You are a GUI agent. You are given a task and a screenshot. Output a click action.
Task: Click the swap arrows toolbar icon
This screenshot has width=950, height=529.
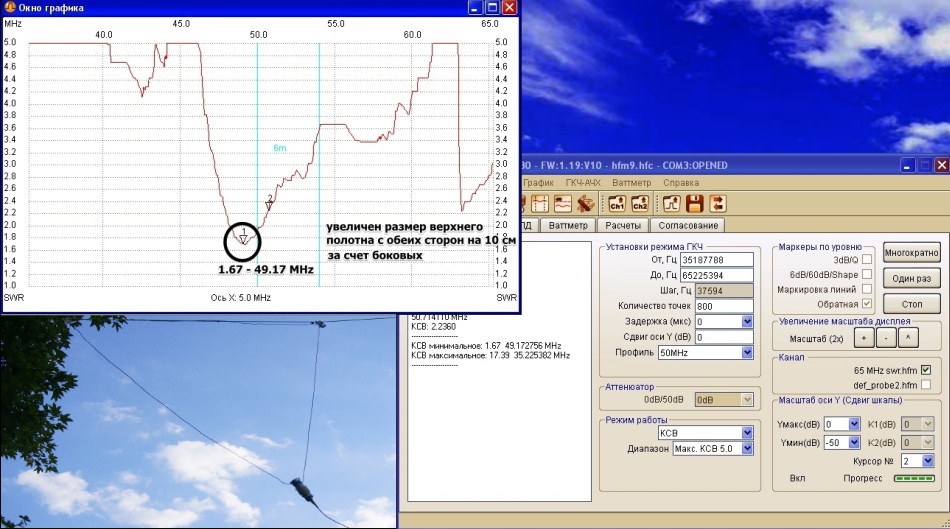click(717, 204)
